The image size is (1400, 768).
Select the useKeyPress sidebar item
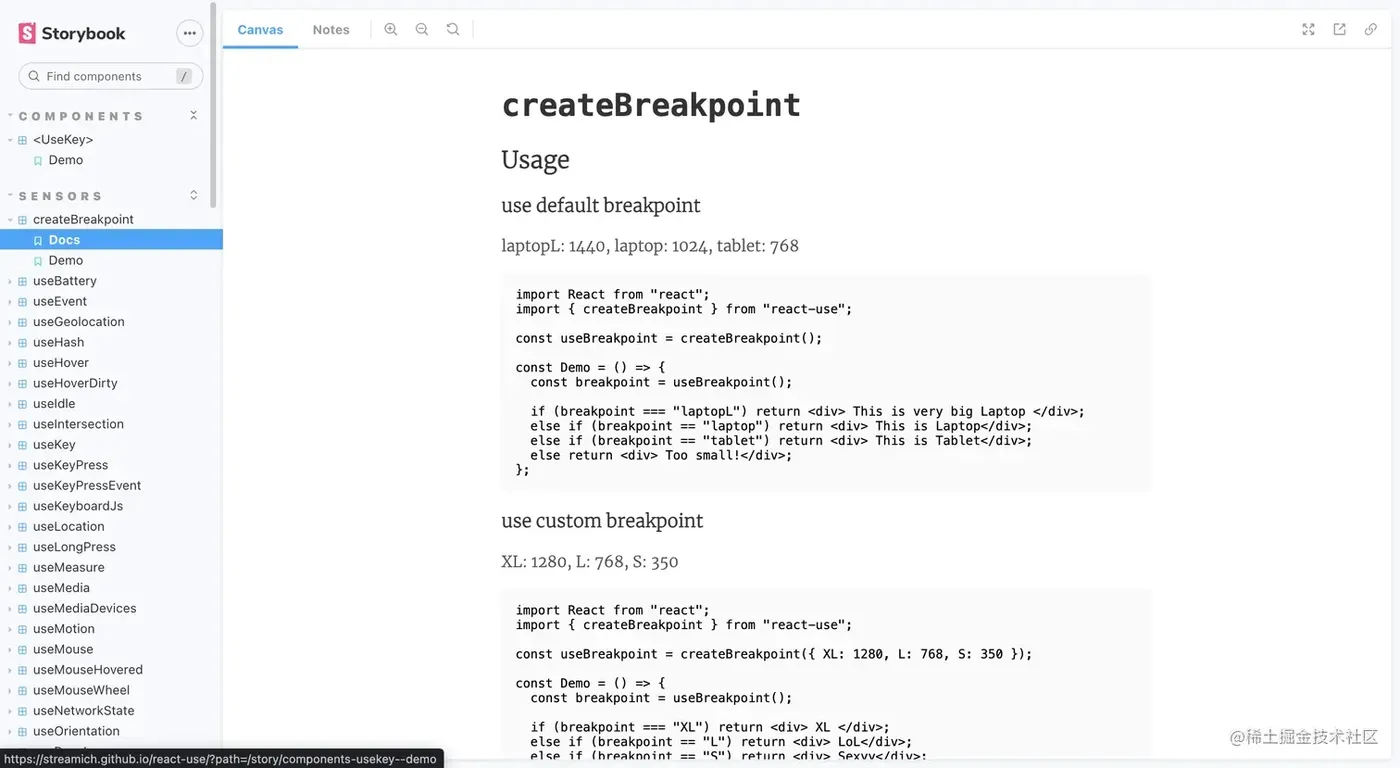click(70, 464)
